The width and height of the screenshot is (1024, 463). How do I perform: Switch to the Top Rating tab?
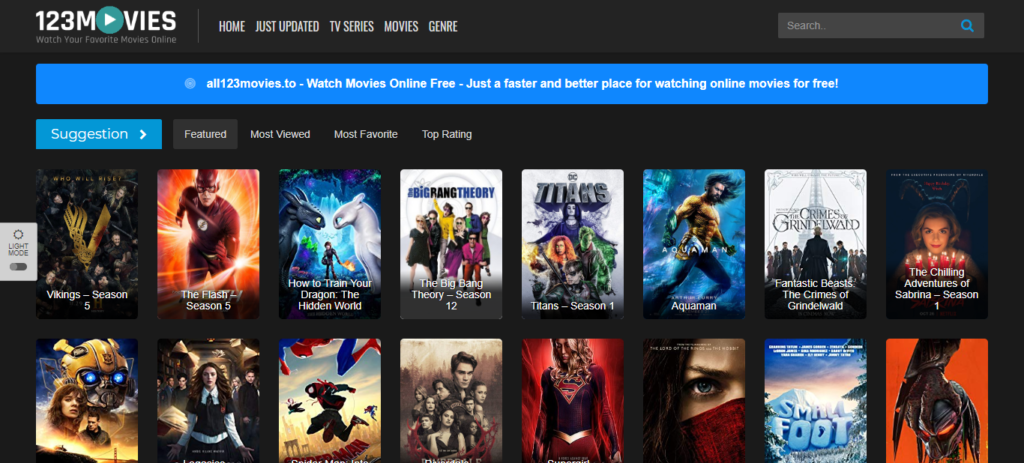pyautogui.click(x=447, y=134)
